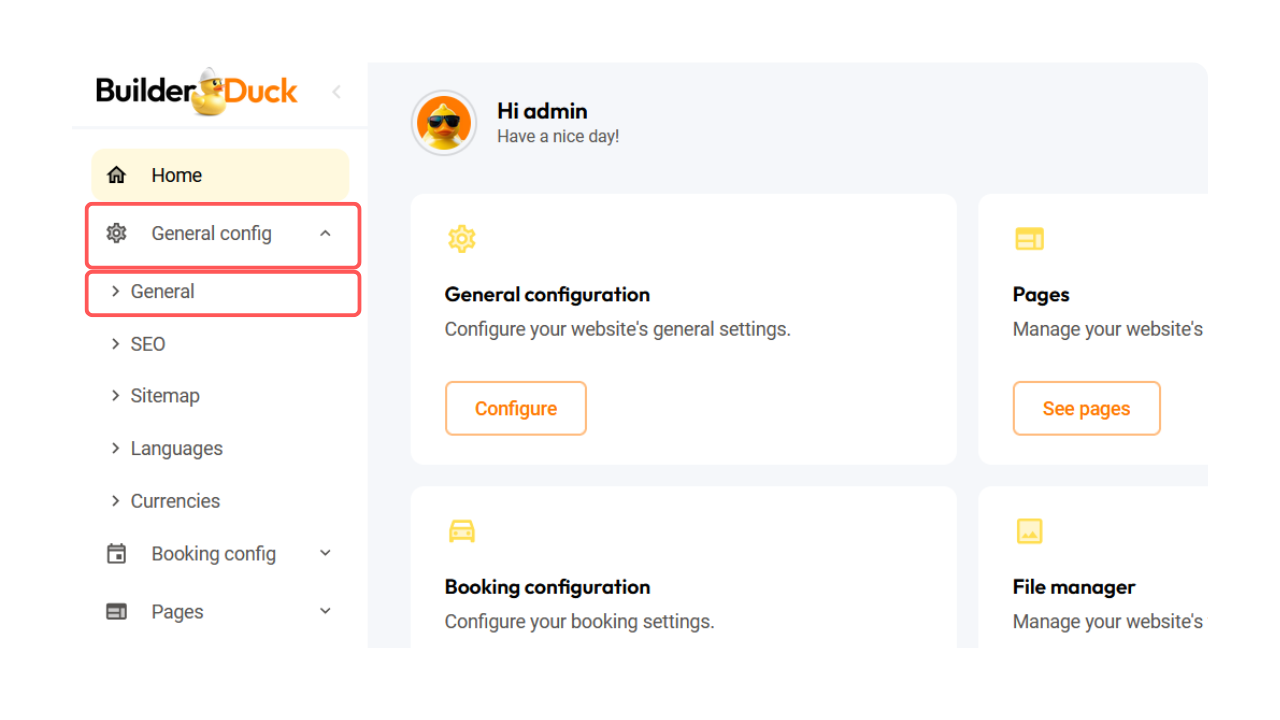Click the yellow gear icon on General configuration card
1280x720 pixels.
[461, 238]
